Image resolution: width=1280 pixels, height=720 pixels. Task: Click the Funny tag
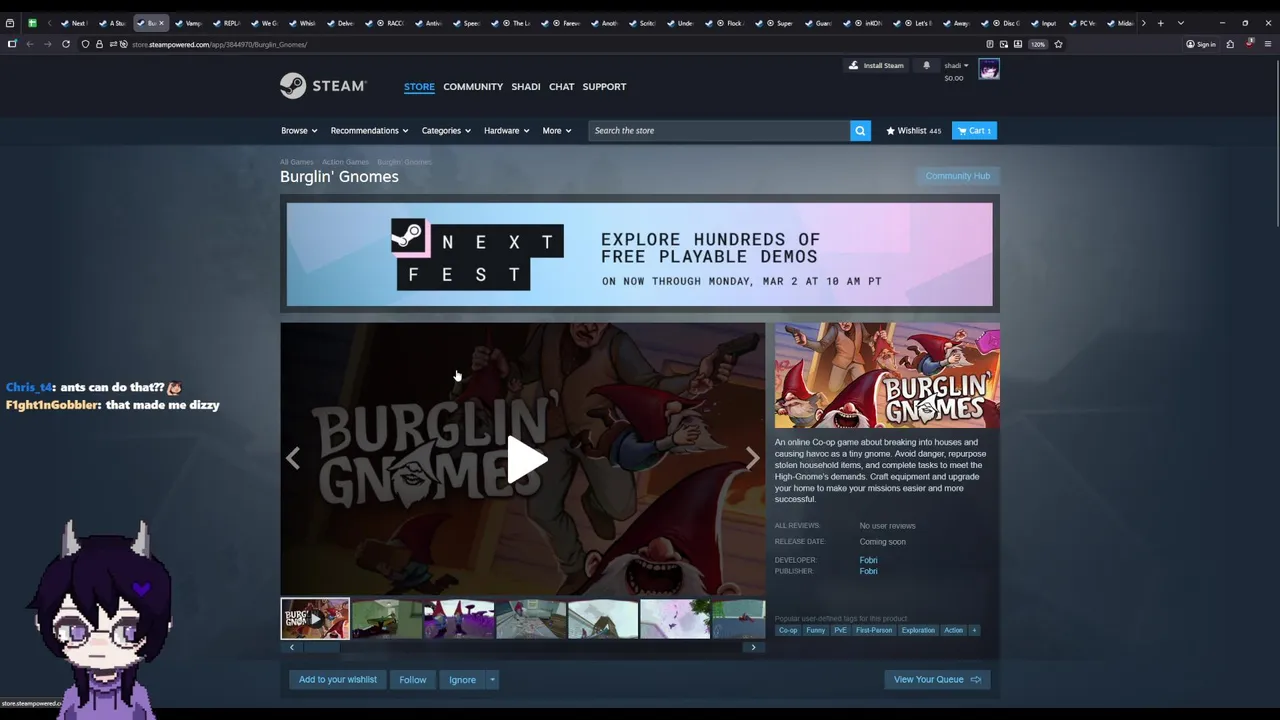click(816, 630)
